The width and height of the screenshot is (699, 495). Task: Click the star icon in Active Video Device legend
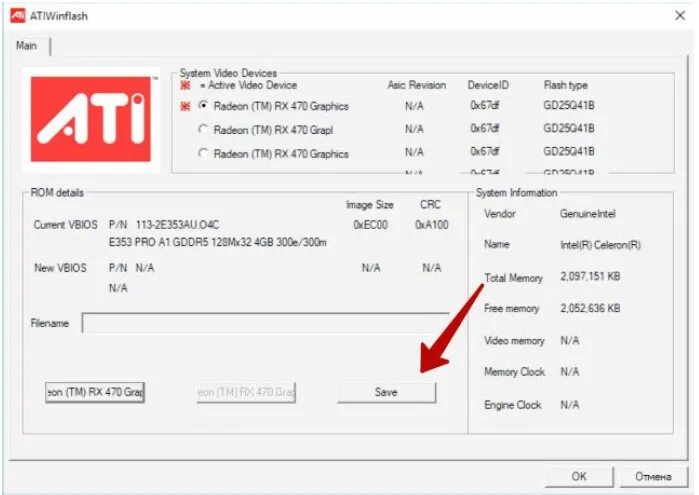(185, 85)
